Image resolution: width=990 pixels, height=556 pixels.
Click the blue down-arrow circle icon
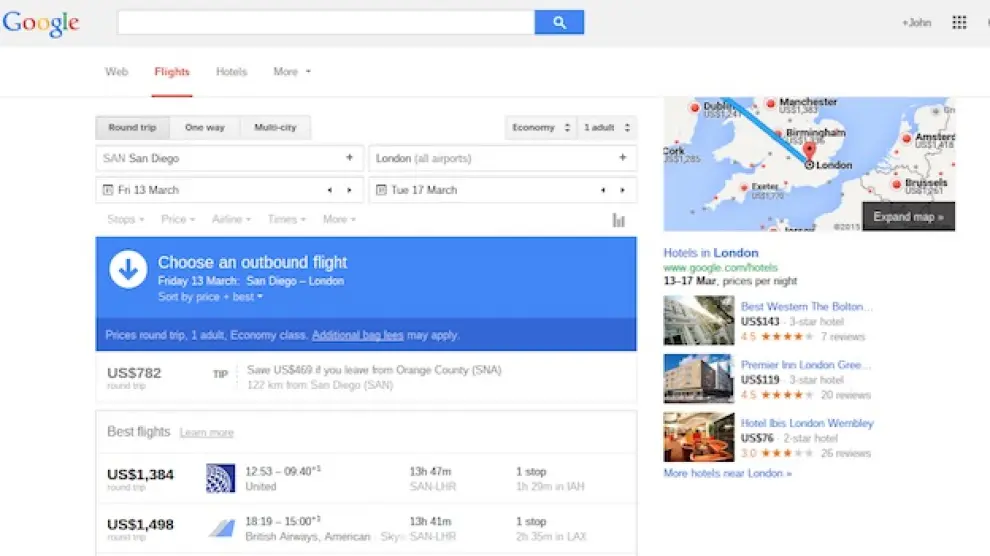coord(128,270)
